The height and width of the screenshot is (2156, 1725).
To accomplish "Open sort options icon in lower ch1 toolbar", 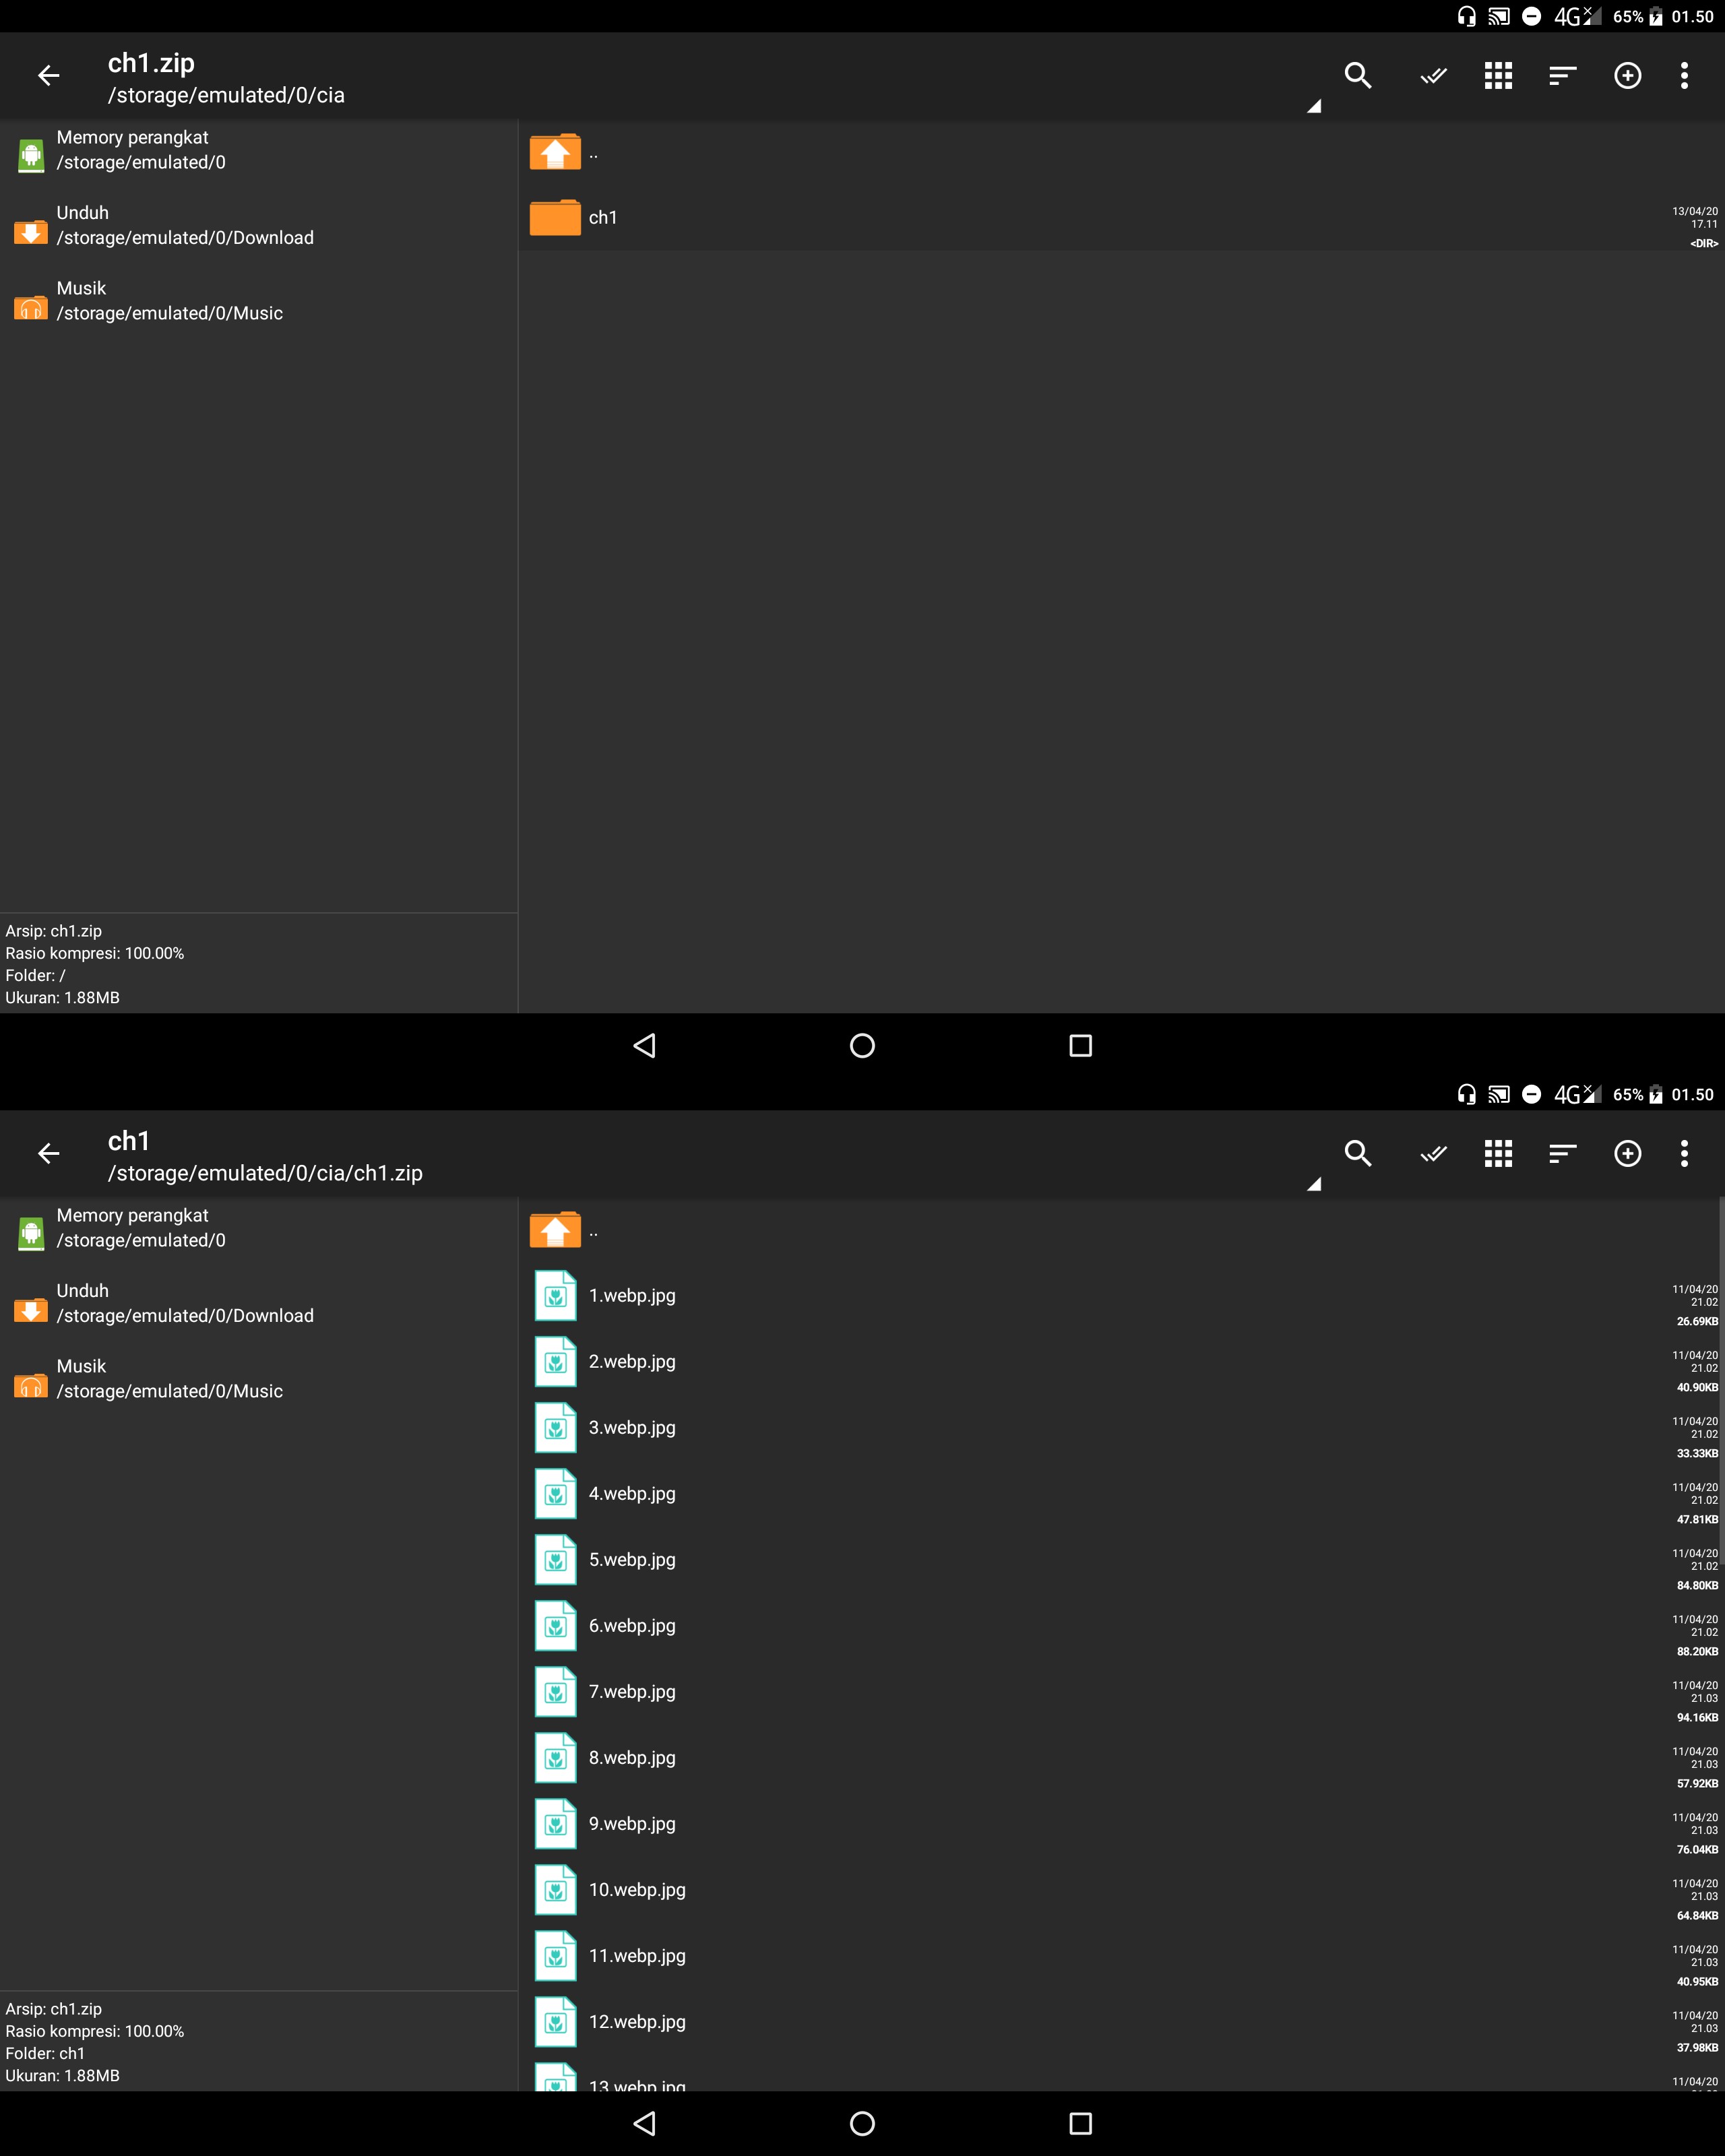I will (1562, 1153).
